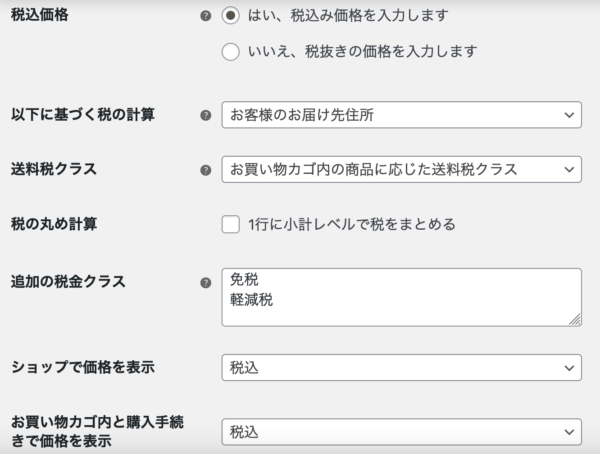Click chevron arrow of 以下に基づく税の計算 select
The height and width of the screenshot is (454, 600).
569,115
